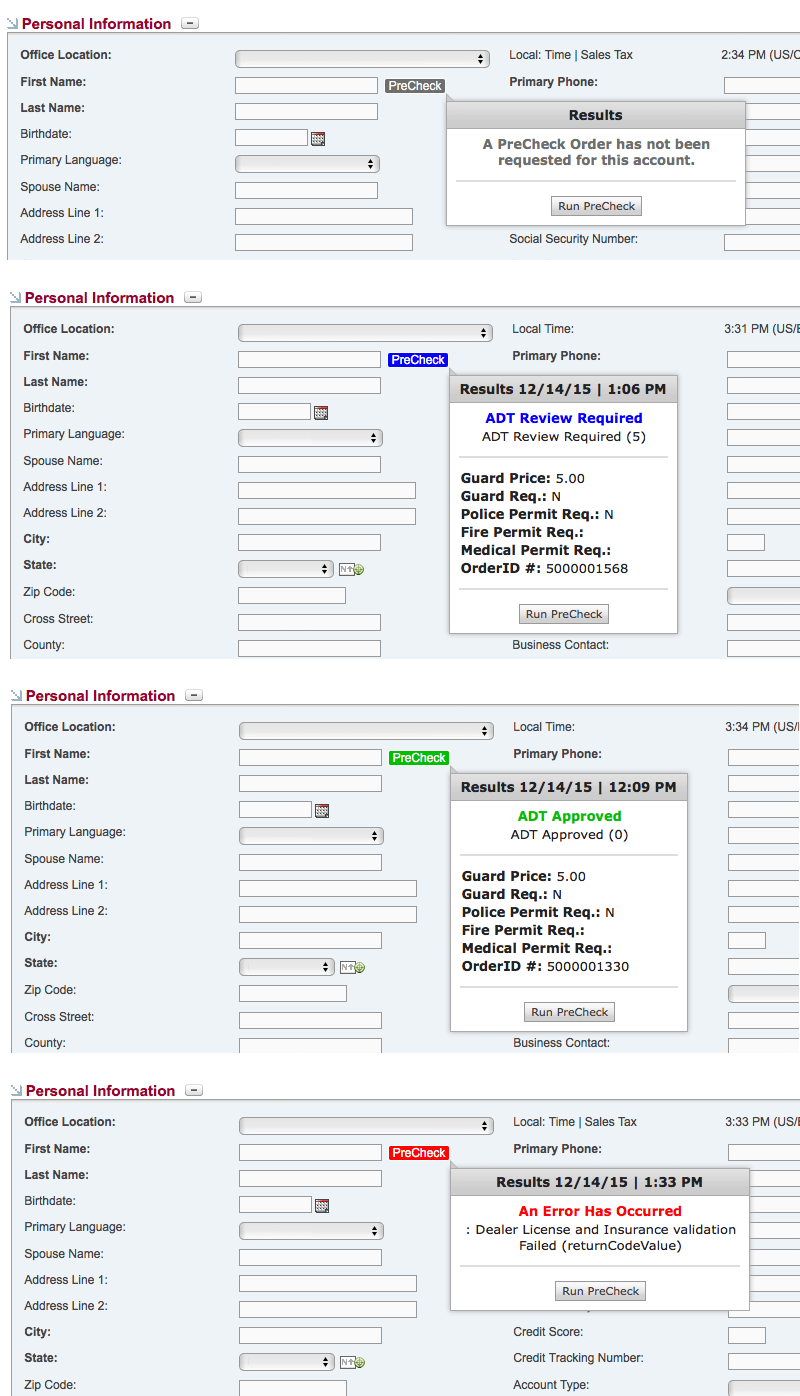Click First Name field next to green PreCheck
This screenshot has width=800, height=1396.
pos(310,758)
